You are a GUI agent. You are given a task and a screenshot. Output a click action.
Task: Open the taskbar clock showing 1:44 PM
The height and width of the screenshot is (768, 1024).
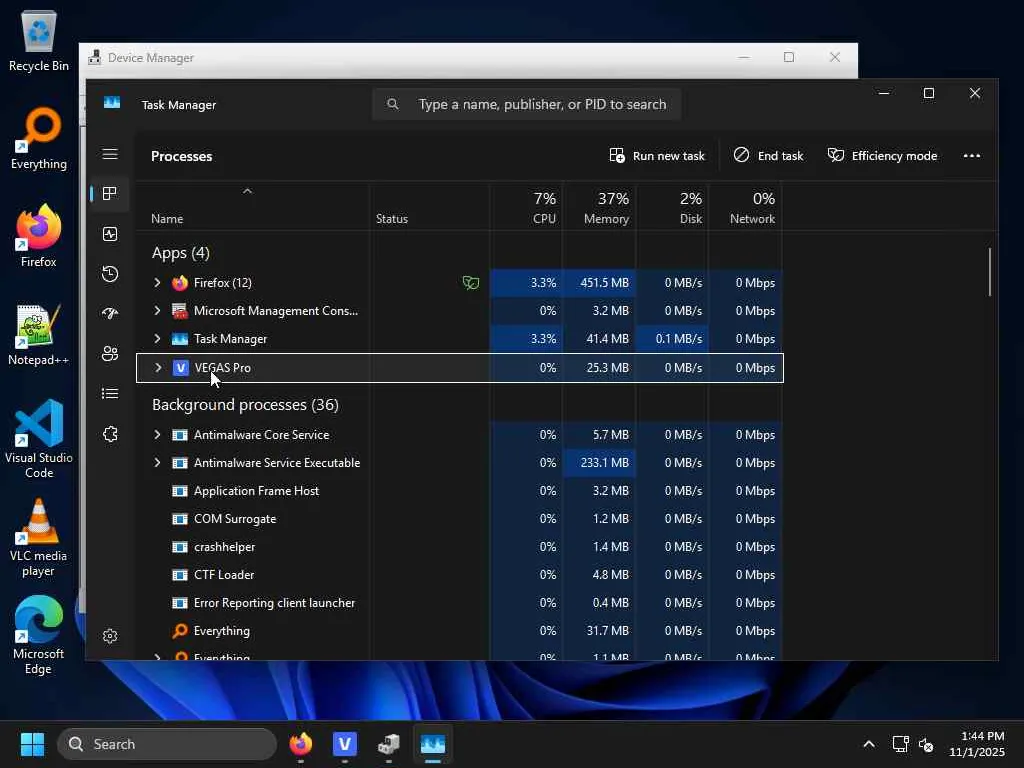coord(976,744)
